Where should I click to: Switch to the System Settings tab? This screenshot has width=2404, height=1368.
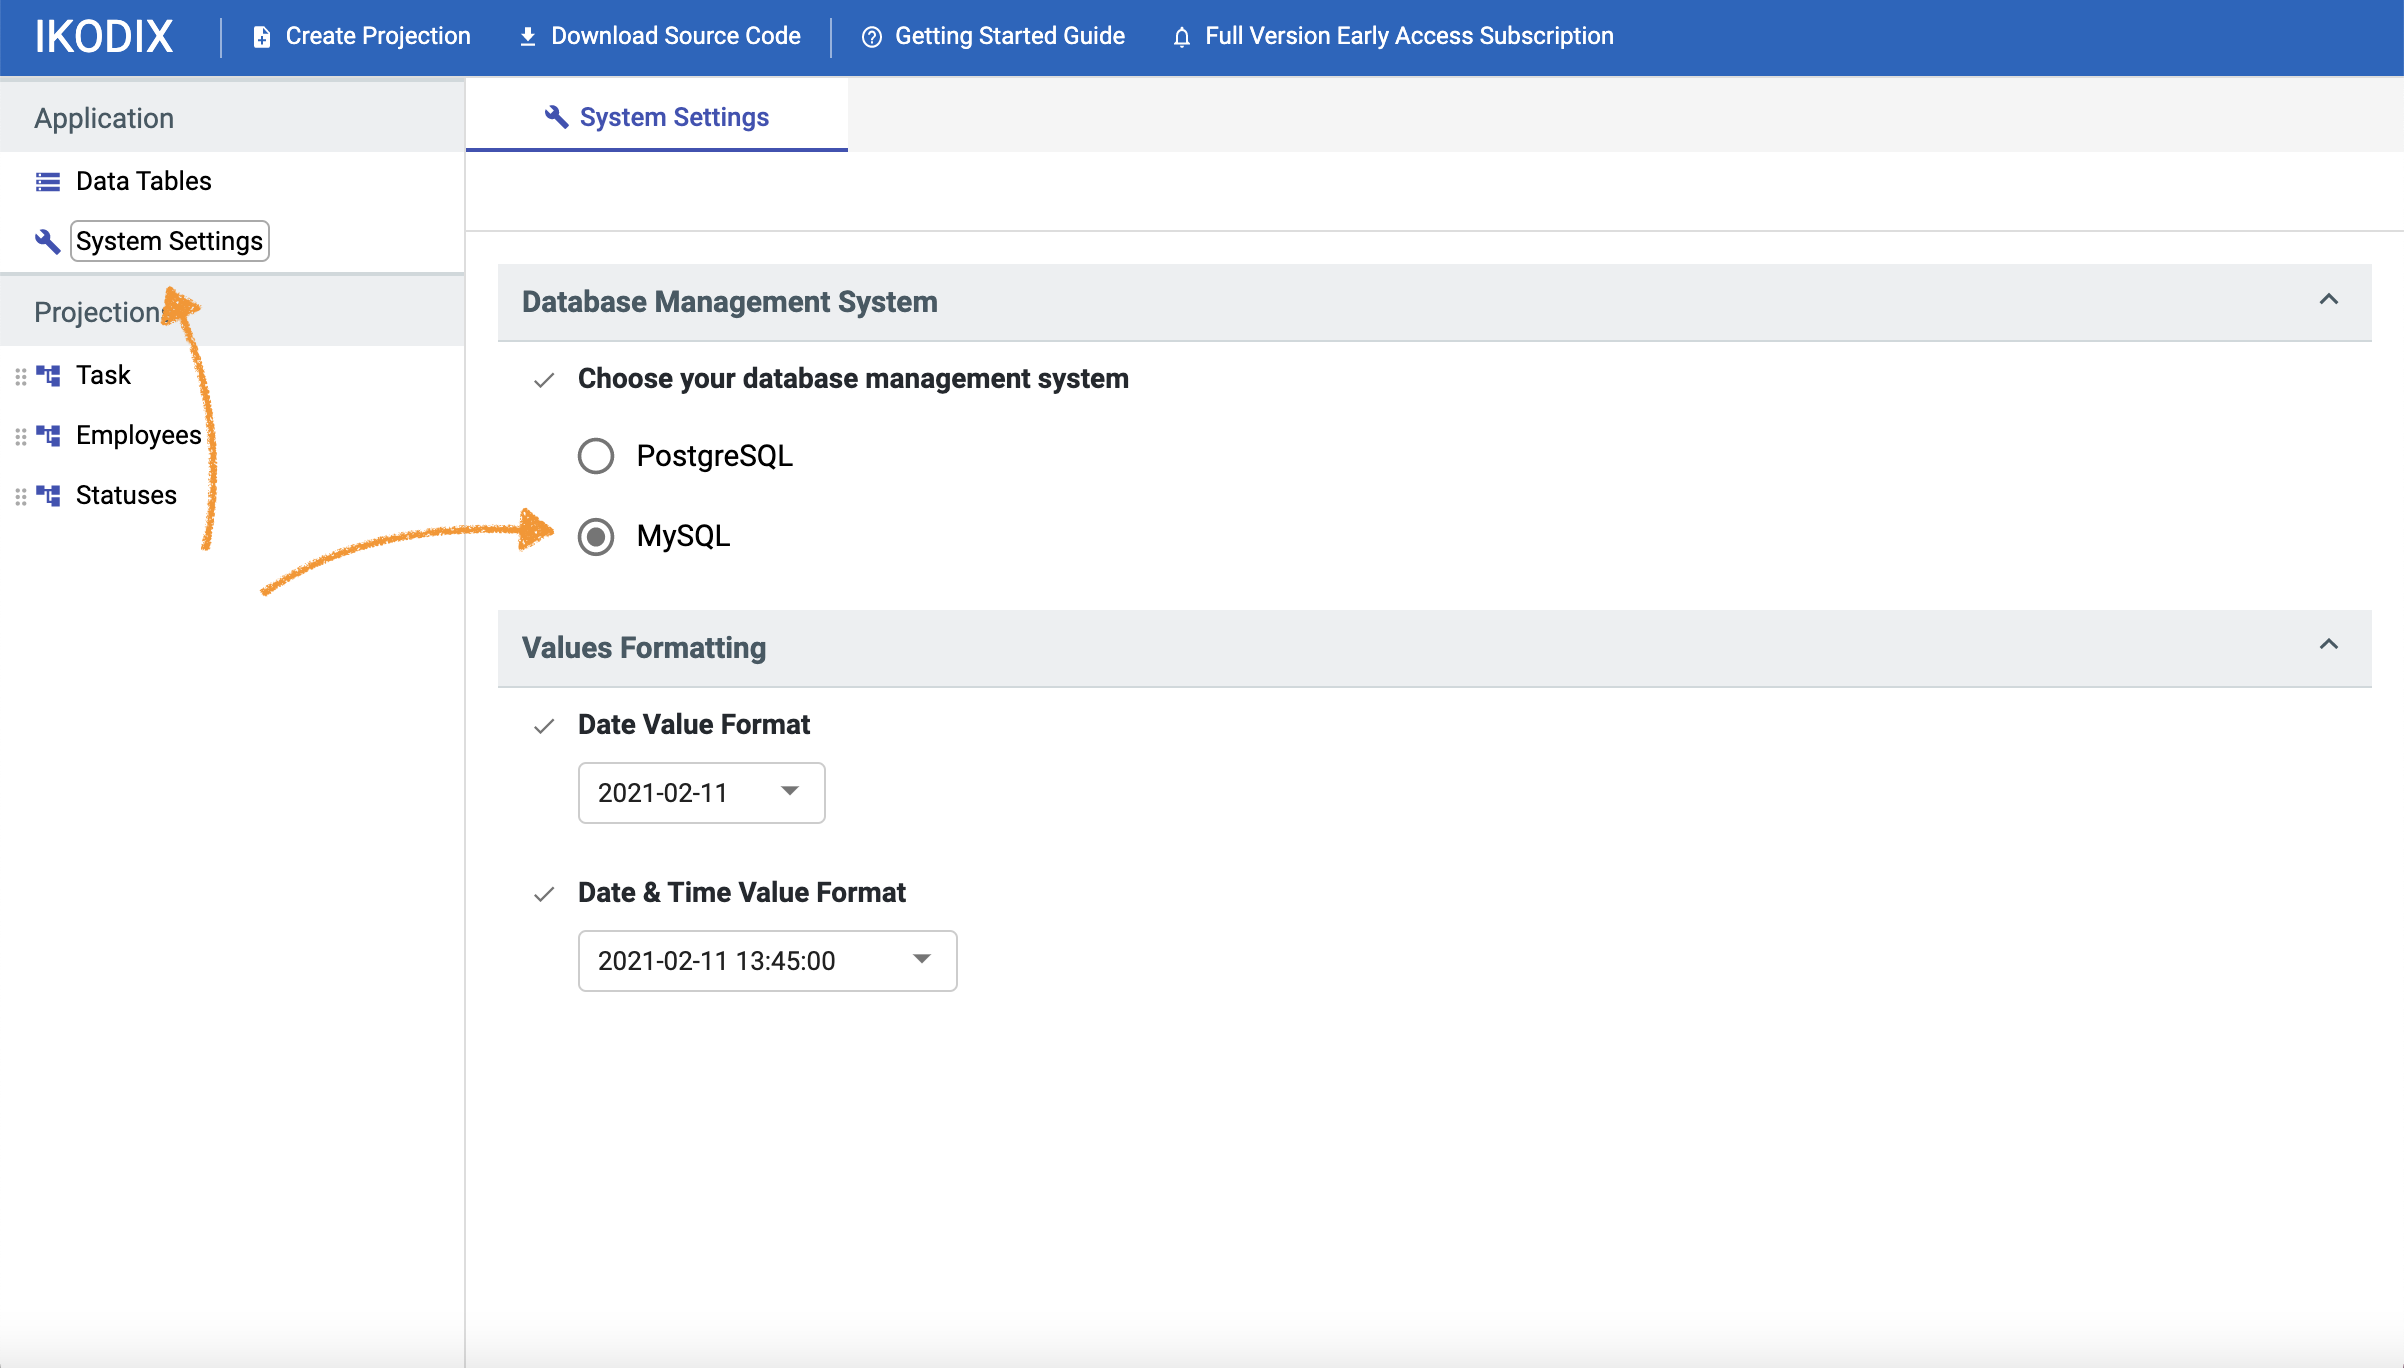click(657, 117)
